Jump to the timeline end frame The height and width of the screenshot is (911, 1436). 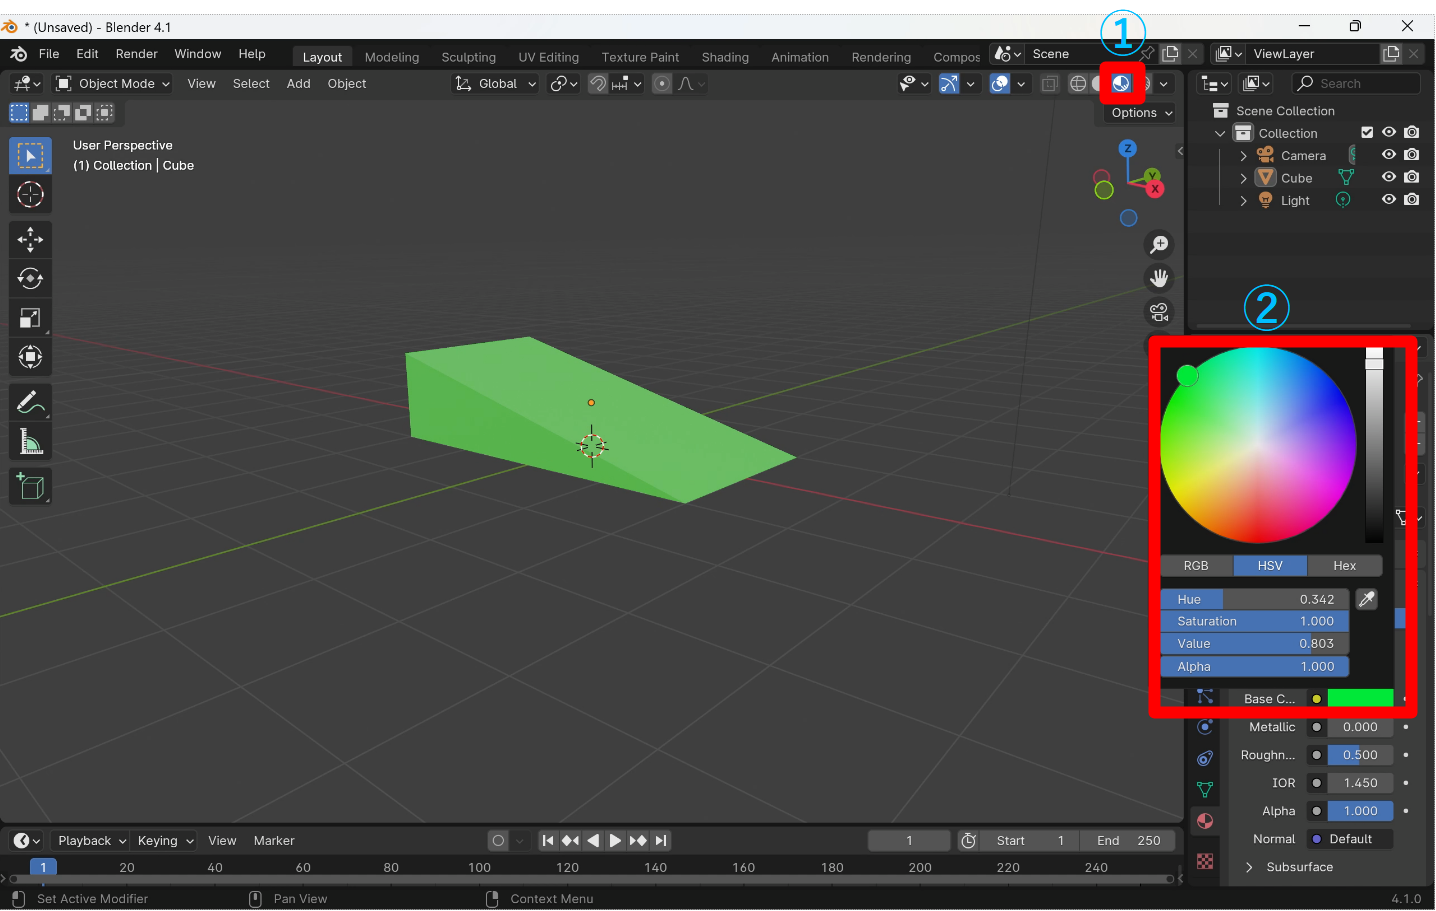coord(660,841)
